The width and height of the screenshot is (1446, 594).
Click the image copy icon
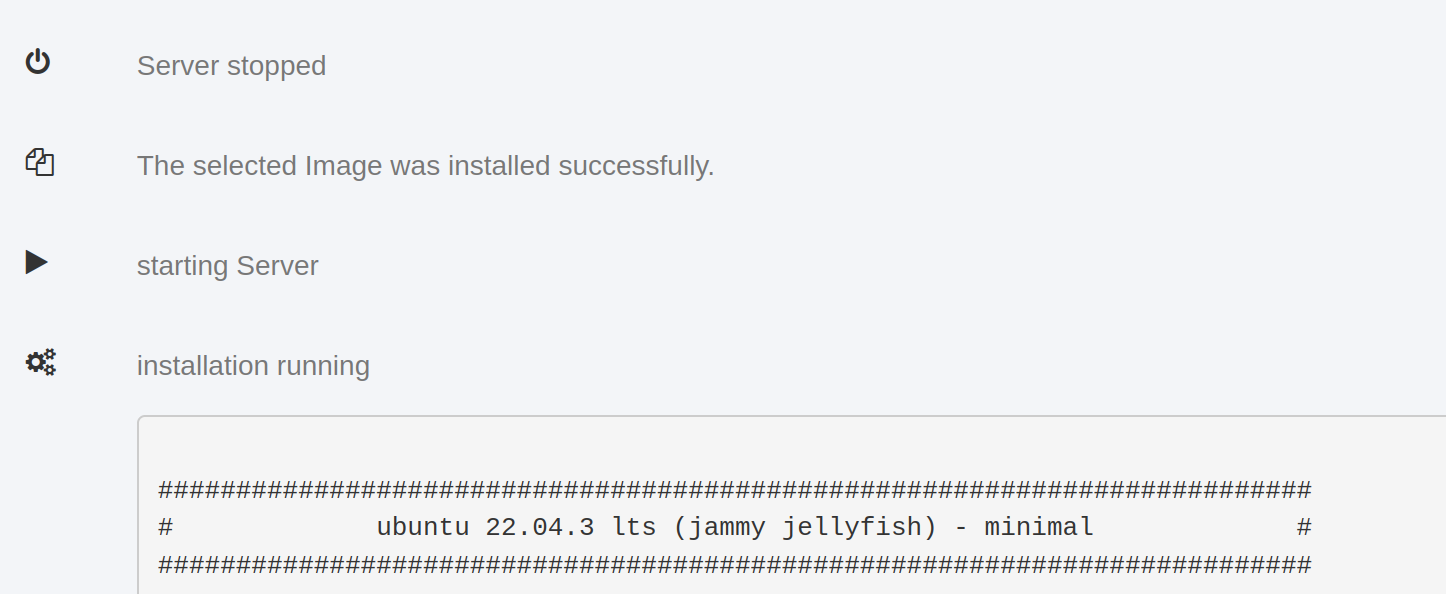(39, 162)
